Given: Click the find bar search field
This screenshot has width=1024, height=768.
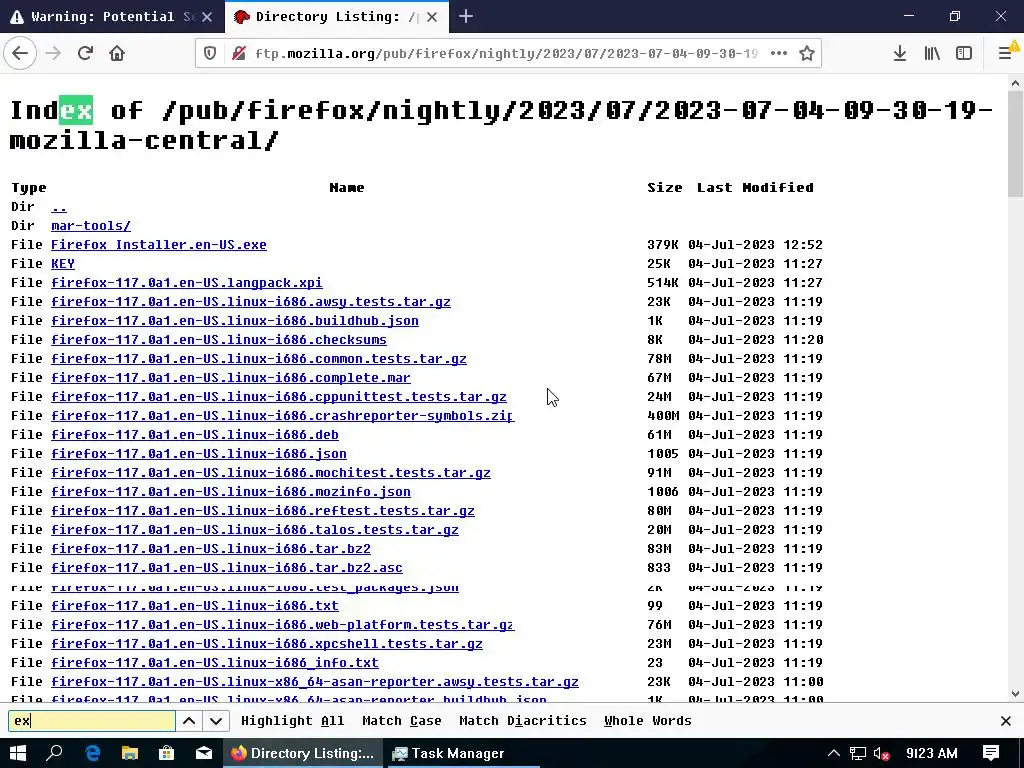Looking at the screenshot, I should click(92, 720).
